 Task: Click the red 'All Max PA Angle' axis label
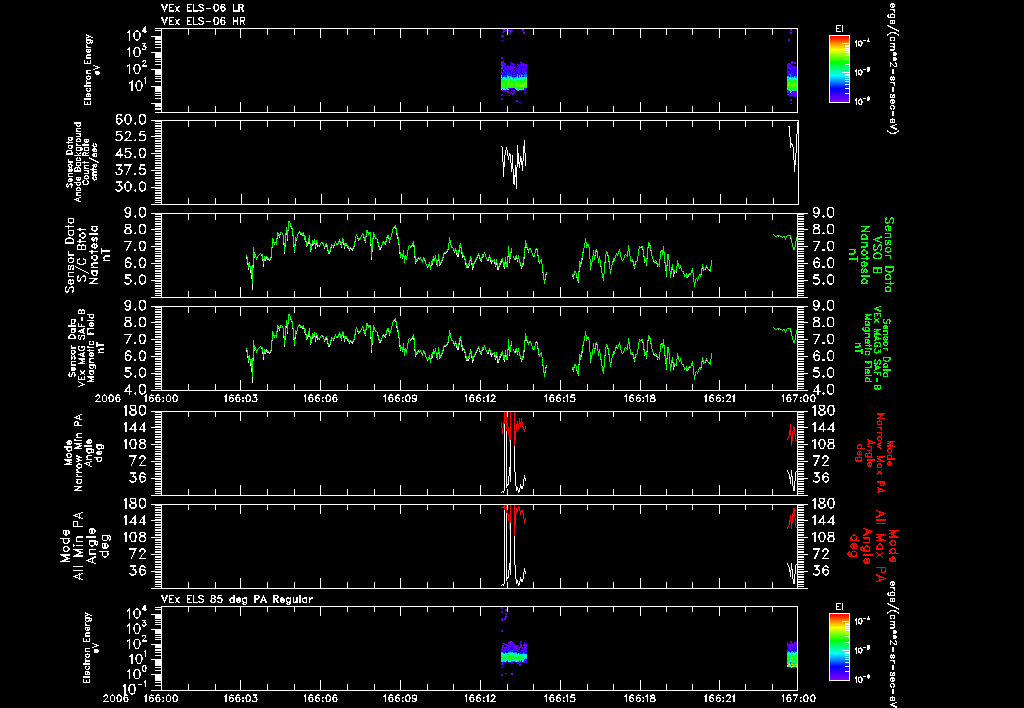[x=872, y=545]
